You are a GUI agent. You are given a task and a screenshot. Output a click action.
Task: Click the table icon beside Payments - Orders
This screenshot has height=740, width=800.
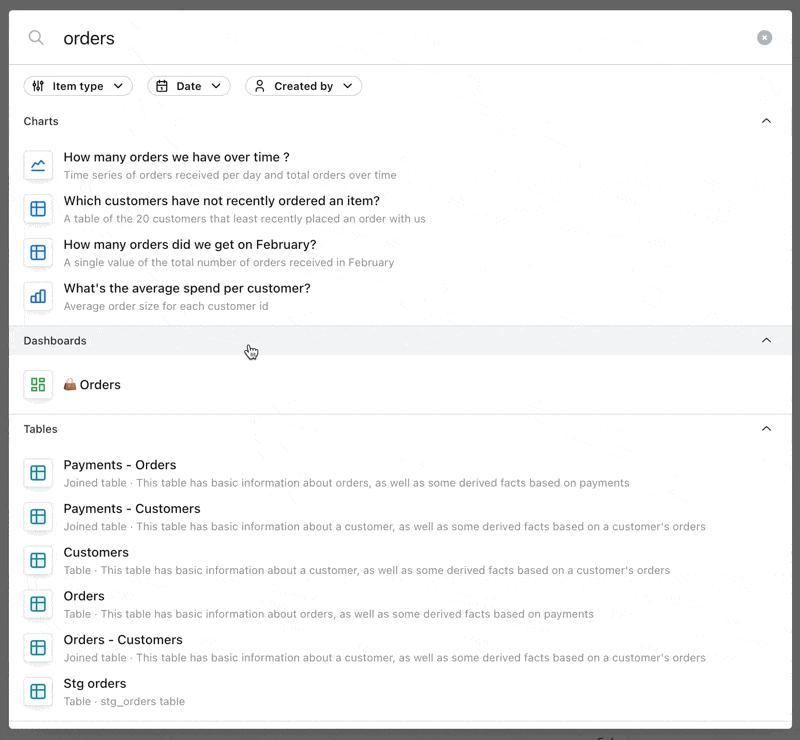(x=38, y=473)
